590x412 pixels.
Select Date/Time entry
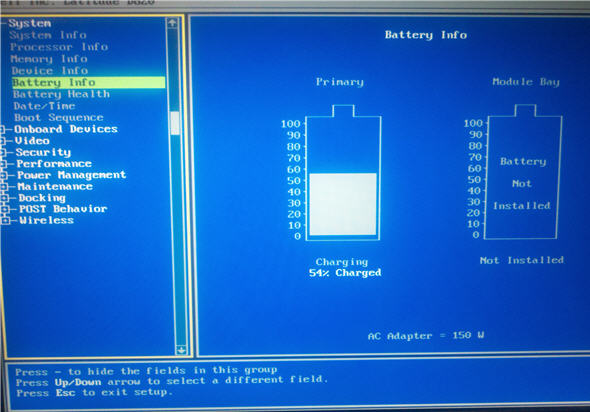point(44,106)
